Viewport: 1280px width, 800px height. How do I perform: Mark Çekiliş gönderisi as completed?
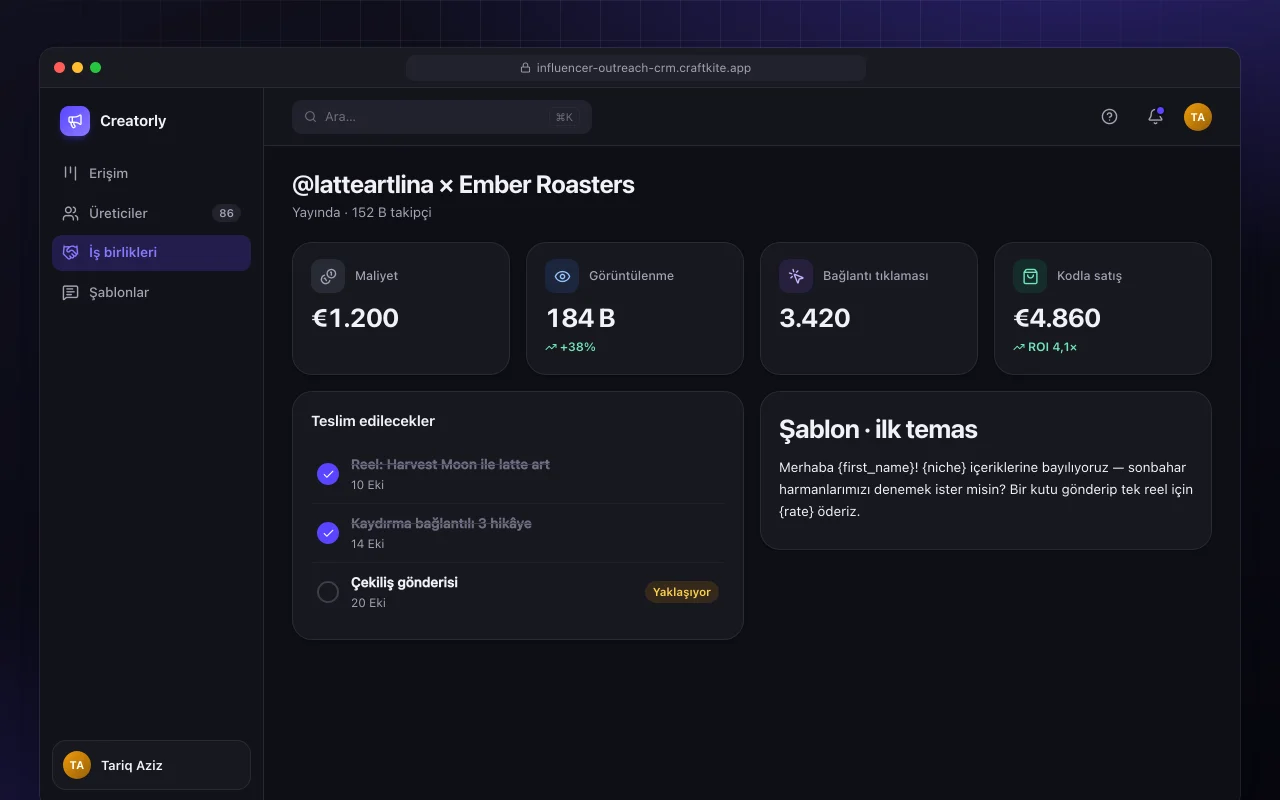tap(328, 592)
